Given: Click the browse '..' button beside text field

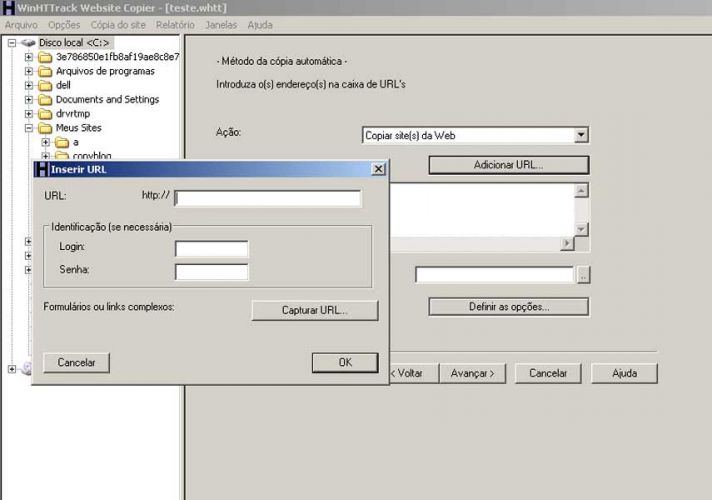Looking at the screenshot, I should [583, 275].
